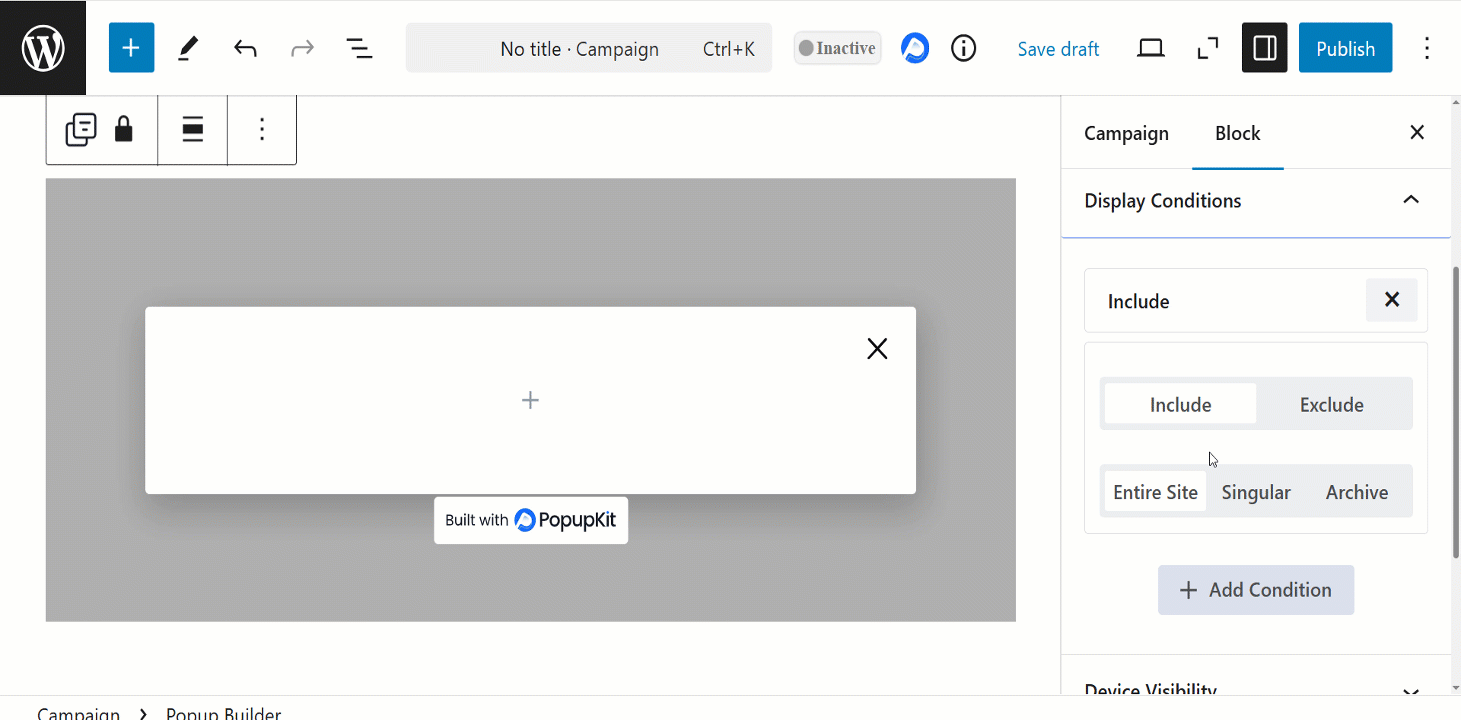Click the PopupKit icon in top bar
Screen dimensions: 1461x720
(x=914, y=48)
